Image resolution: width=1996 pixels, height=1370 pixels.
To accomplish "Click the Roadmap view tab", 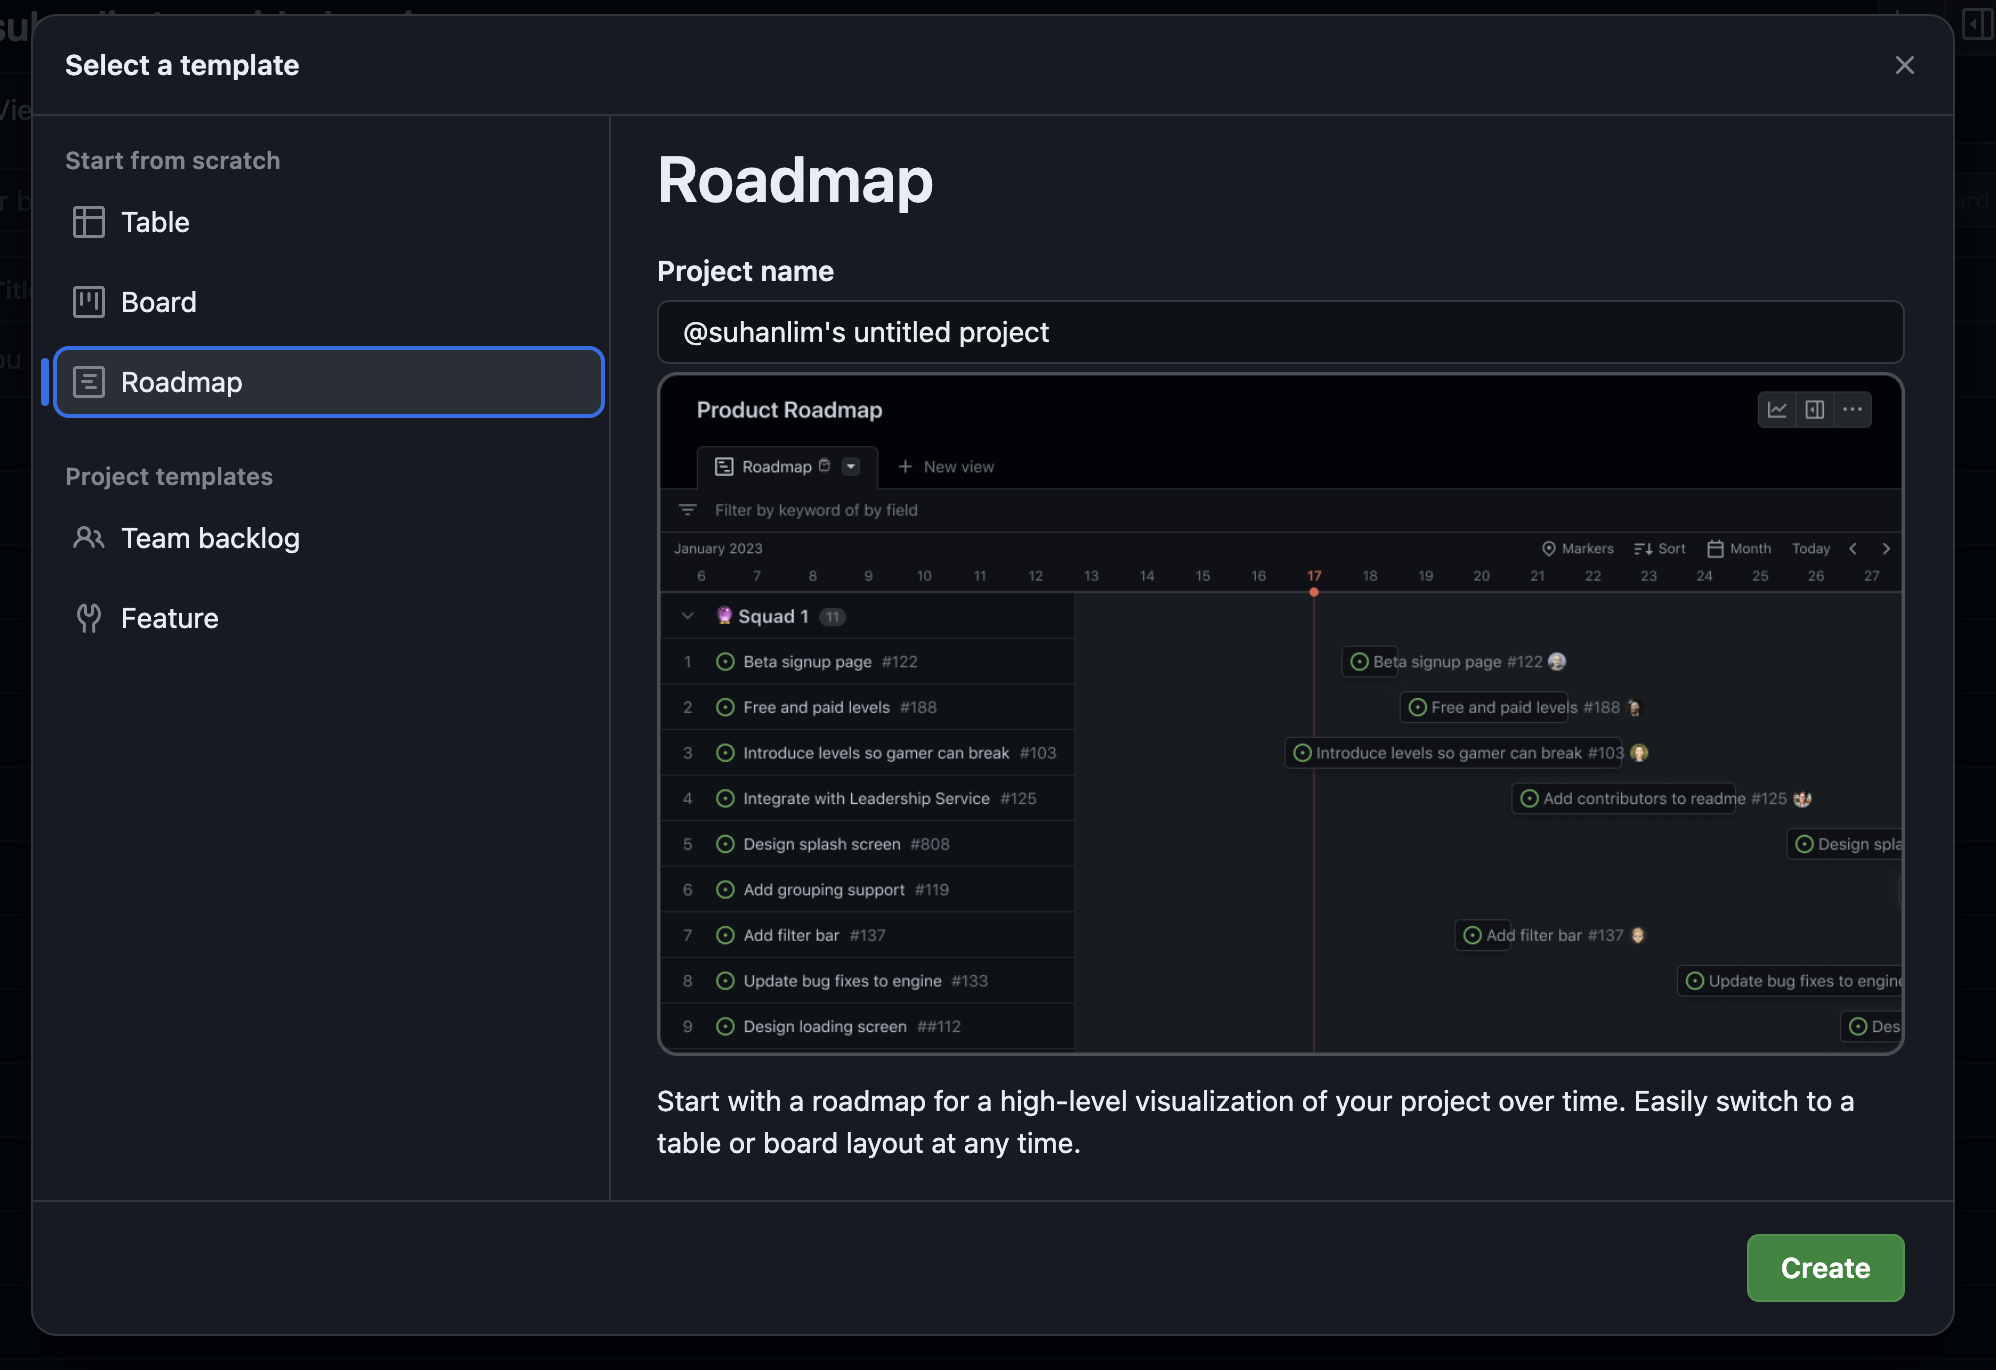I will click(x=775, y=467).
